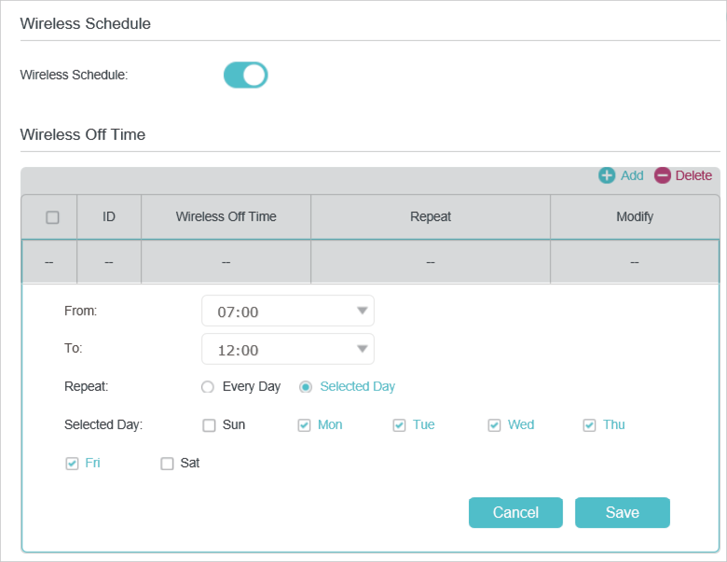Click the Wireless Off Time column header
727x562 pixels.
pos(226,217)
